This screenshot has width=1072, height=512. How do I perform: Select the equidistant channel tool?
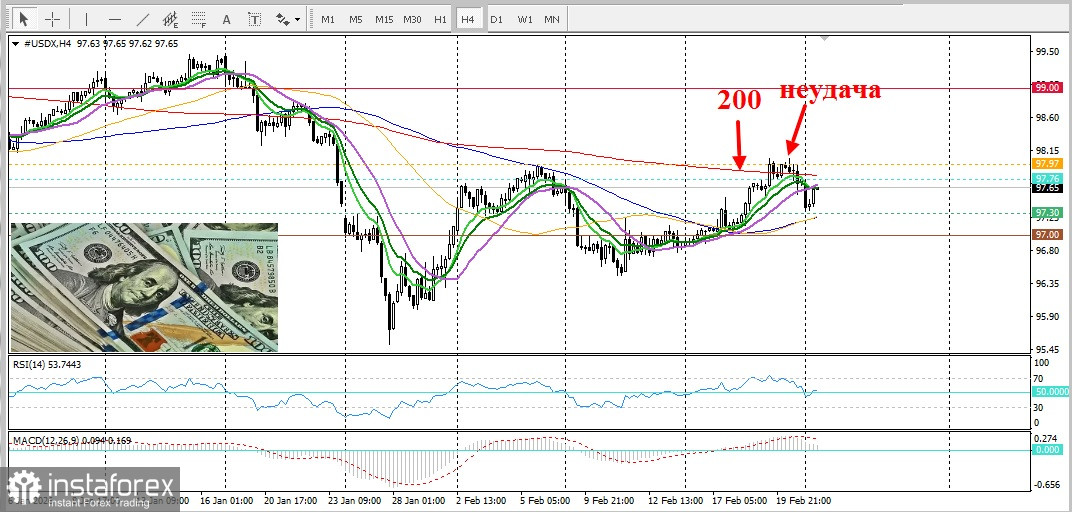[x=171, y=19]
